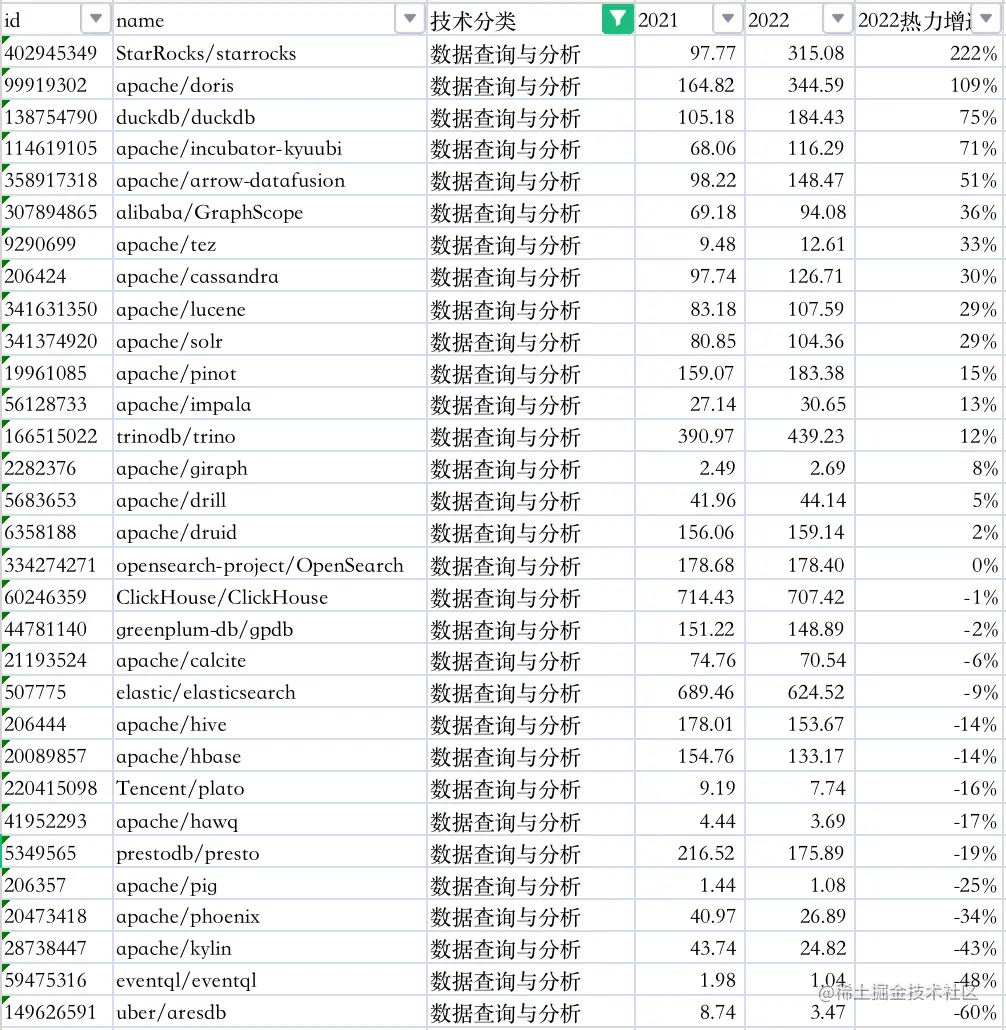Select cell apache/solr
Screen dimensions: 1006x1030
[269, 341]
